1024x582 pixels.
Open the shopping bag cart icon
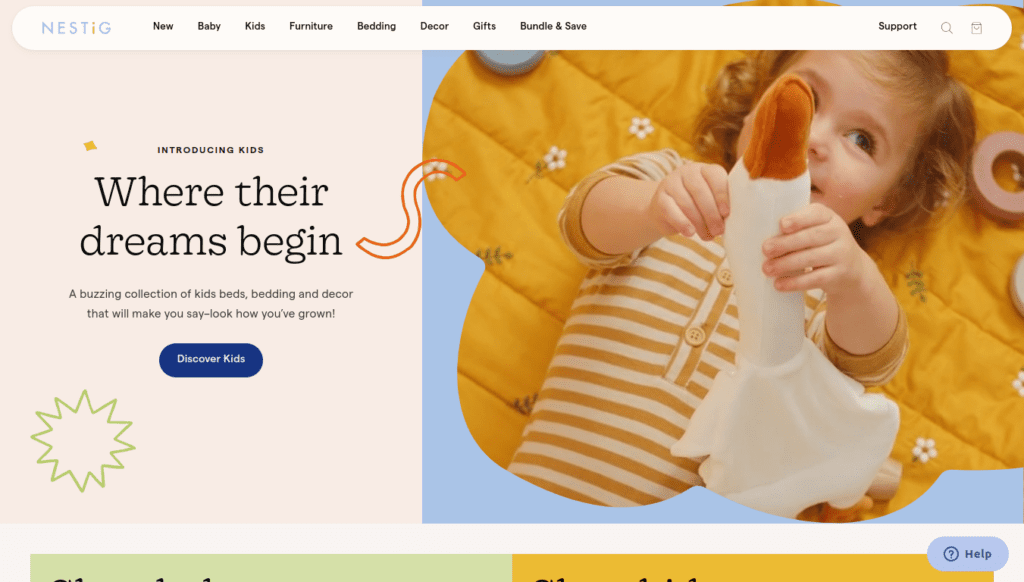coord(976,27)
